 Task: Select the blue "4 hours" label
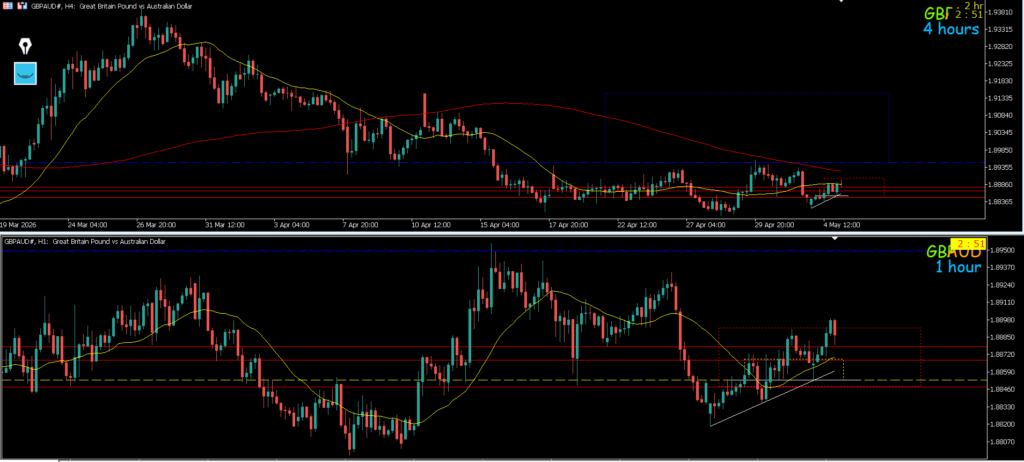[951, 29]
